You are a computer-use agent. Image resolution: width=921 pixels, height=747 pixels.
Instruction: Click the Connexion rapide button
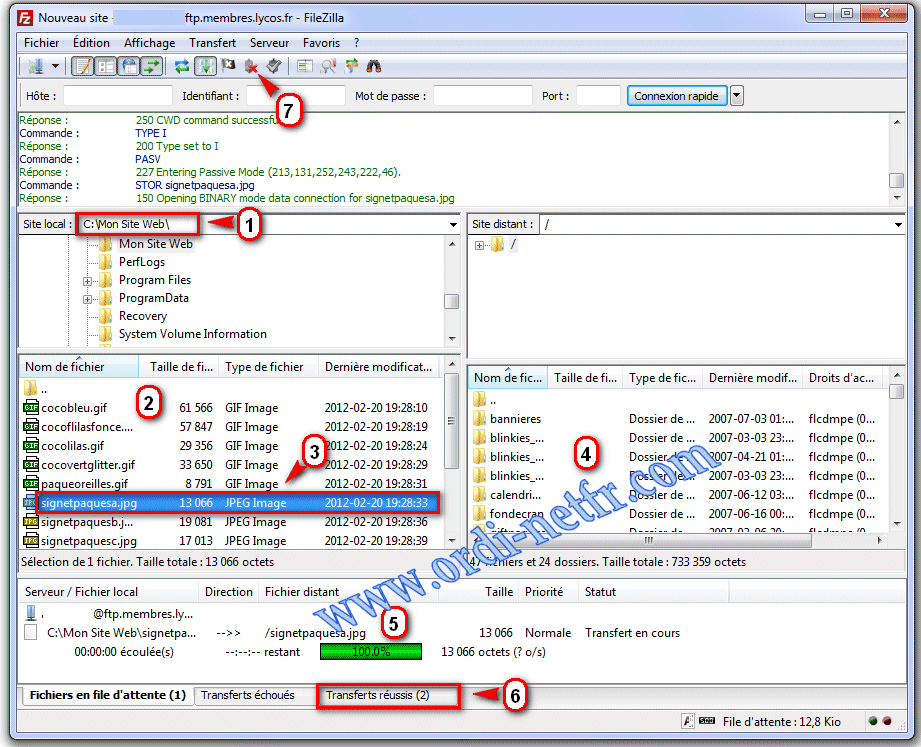point(677,96)
